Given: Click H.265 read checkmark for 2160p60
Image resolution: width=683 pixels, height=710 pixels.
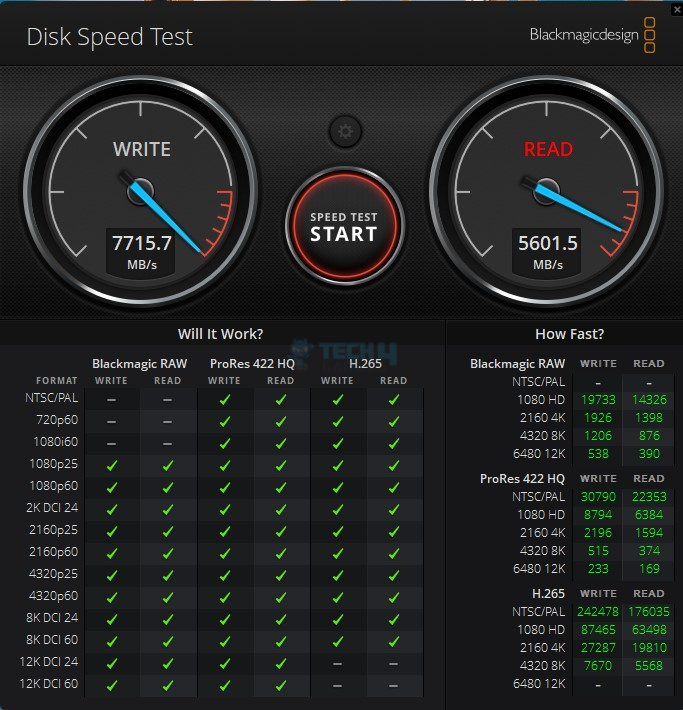Looking at the screenshot, I should [394, 553].
